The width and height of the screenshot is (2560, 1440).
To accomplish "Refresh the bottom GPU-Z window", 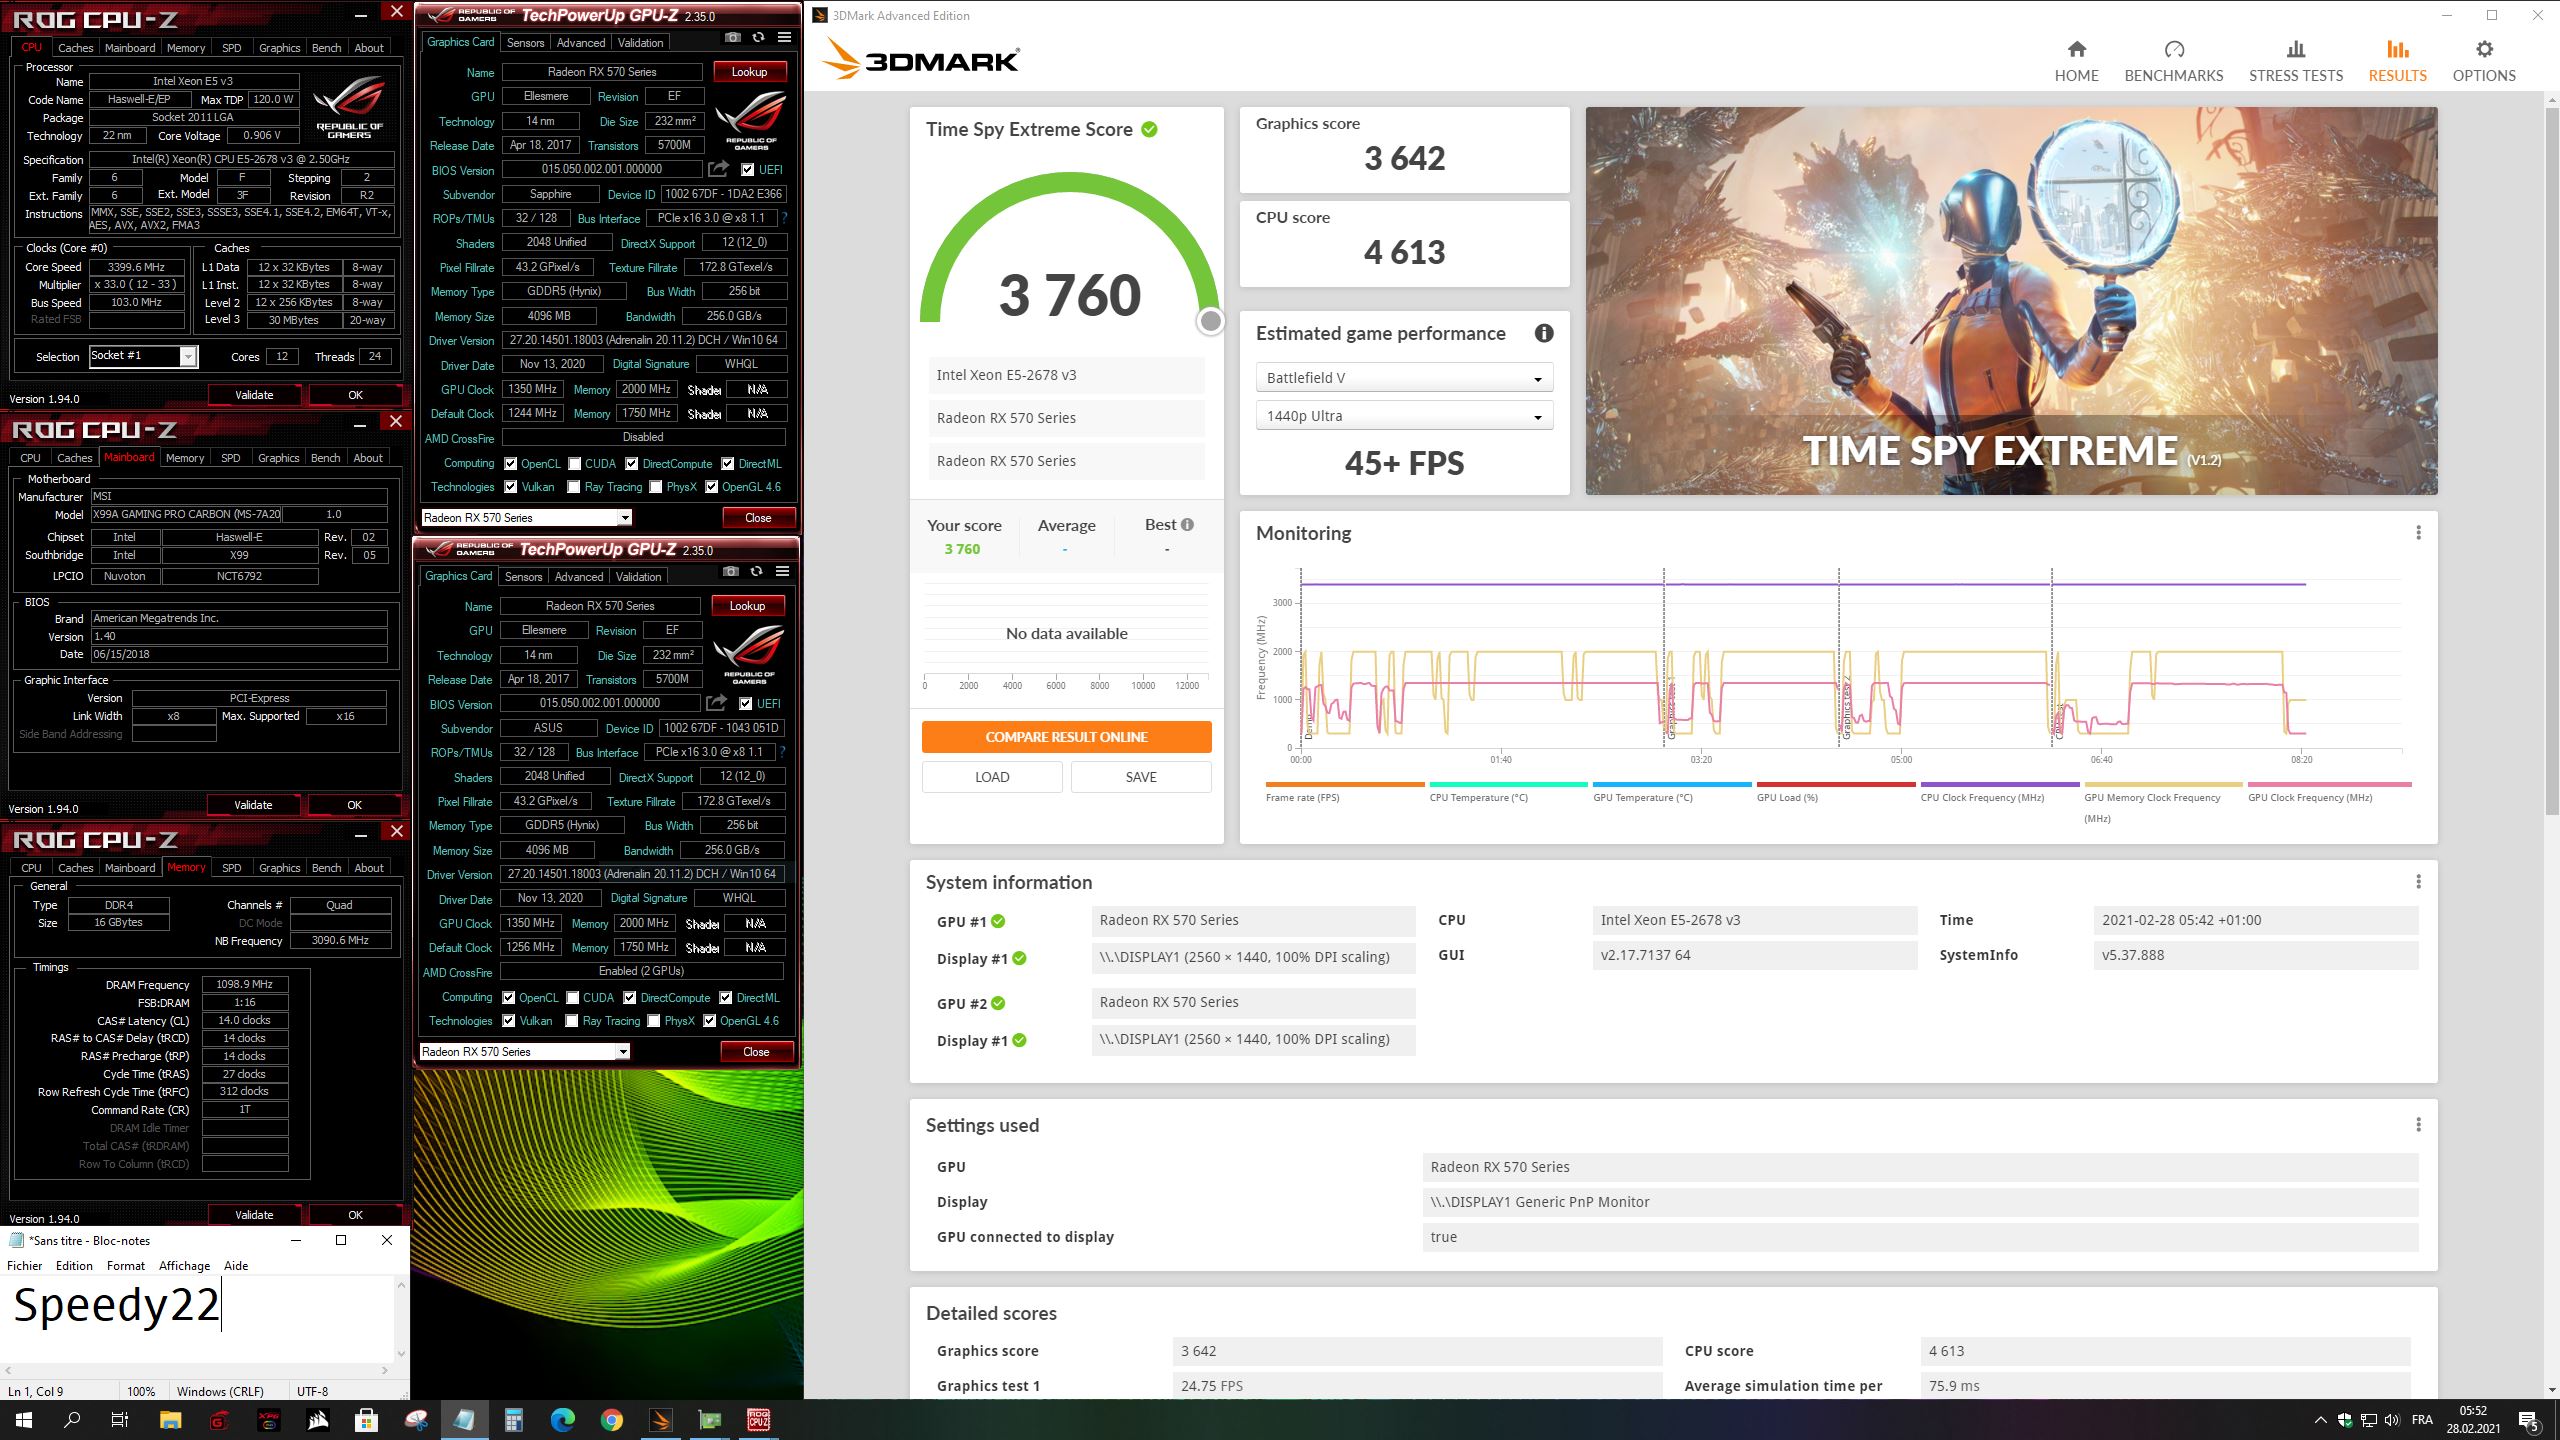I will coord(757,571).
